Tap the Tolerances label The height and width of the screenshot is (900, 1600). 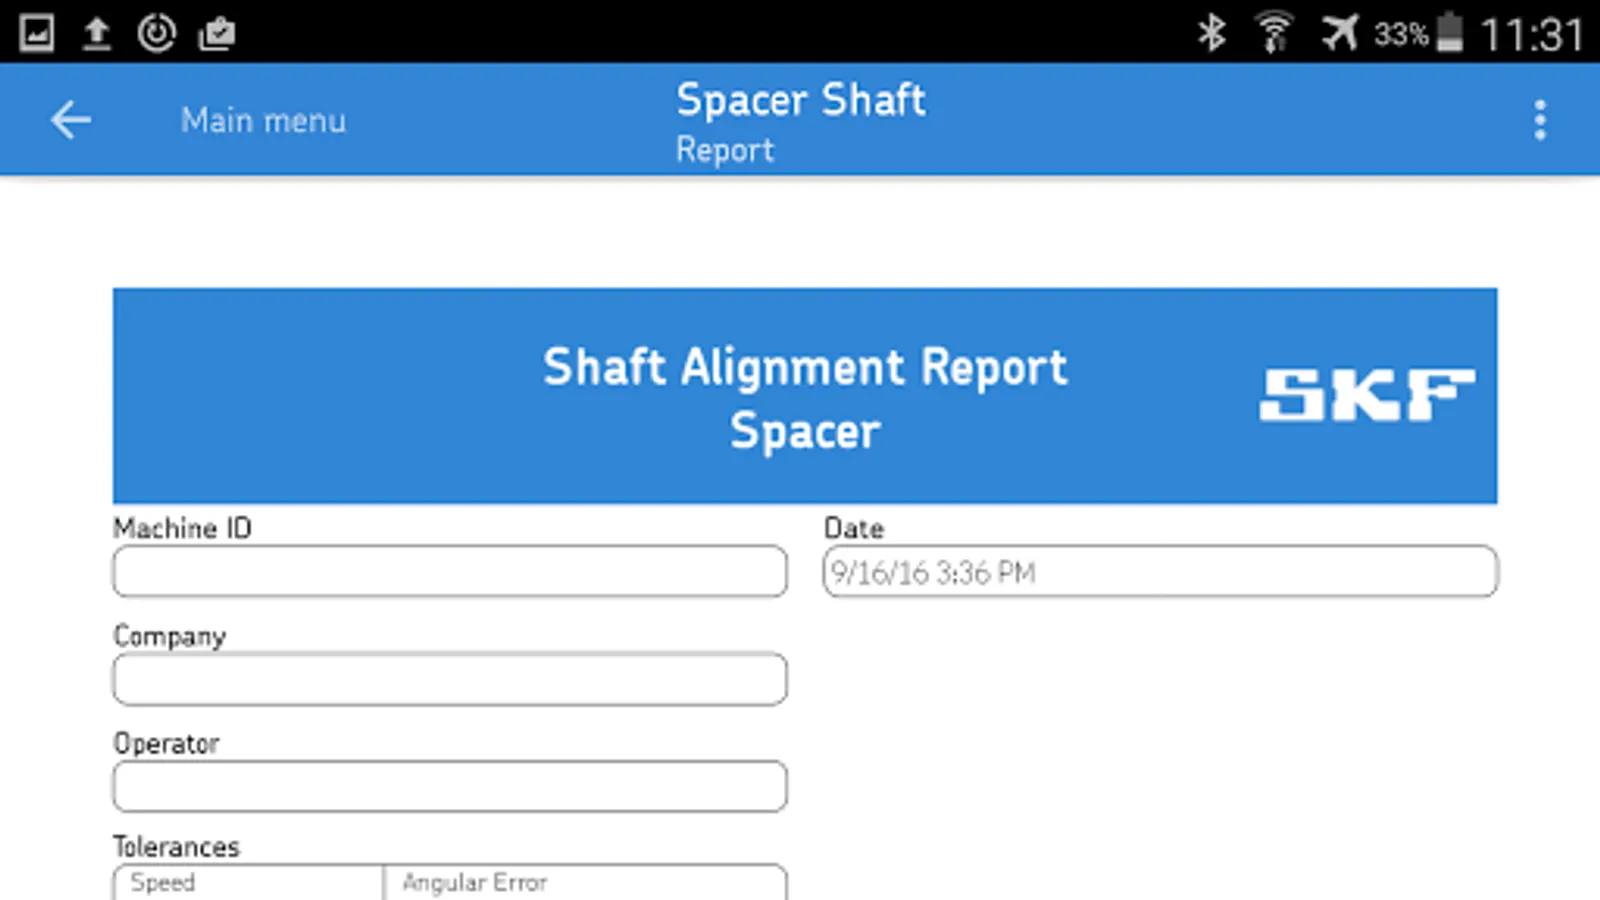tap(176, 847)
